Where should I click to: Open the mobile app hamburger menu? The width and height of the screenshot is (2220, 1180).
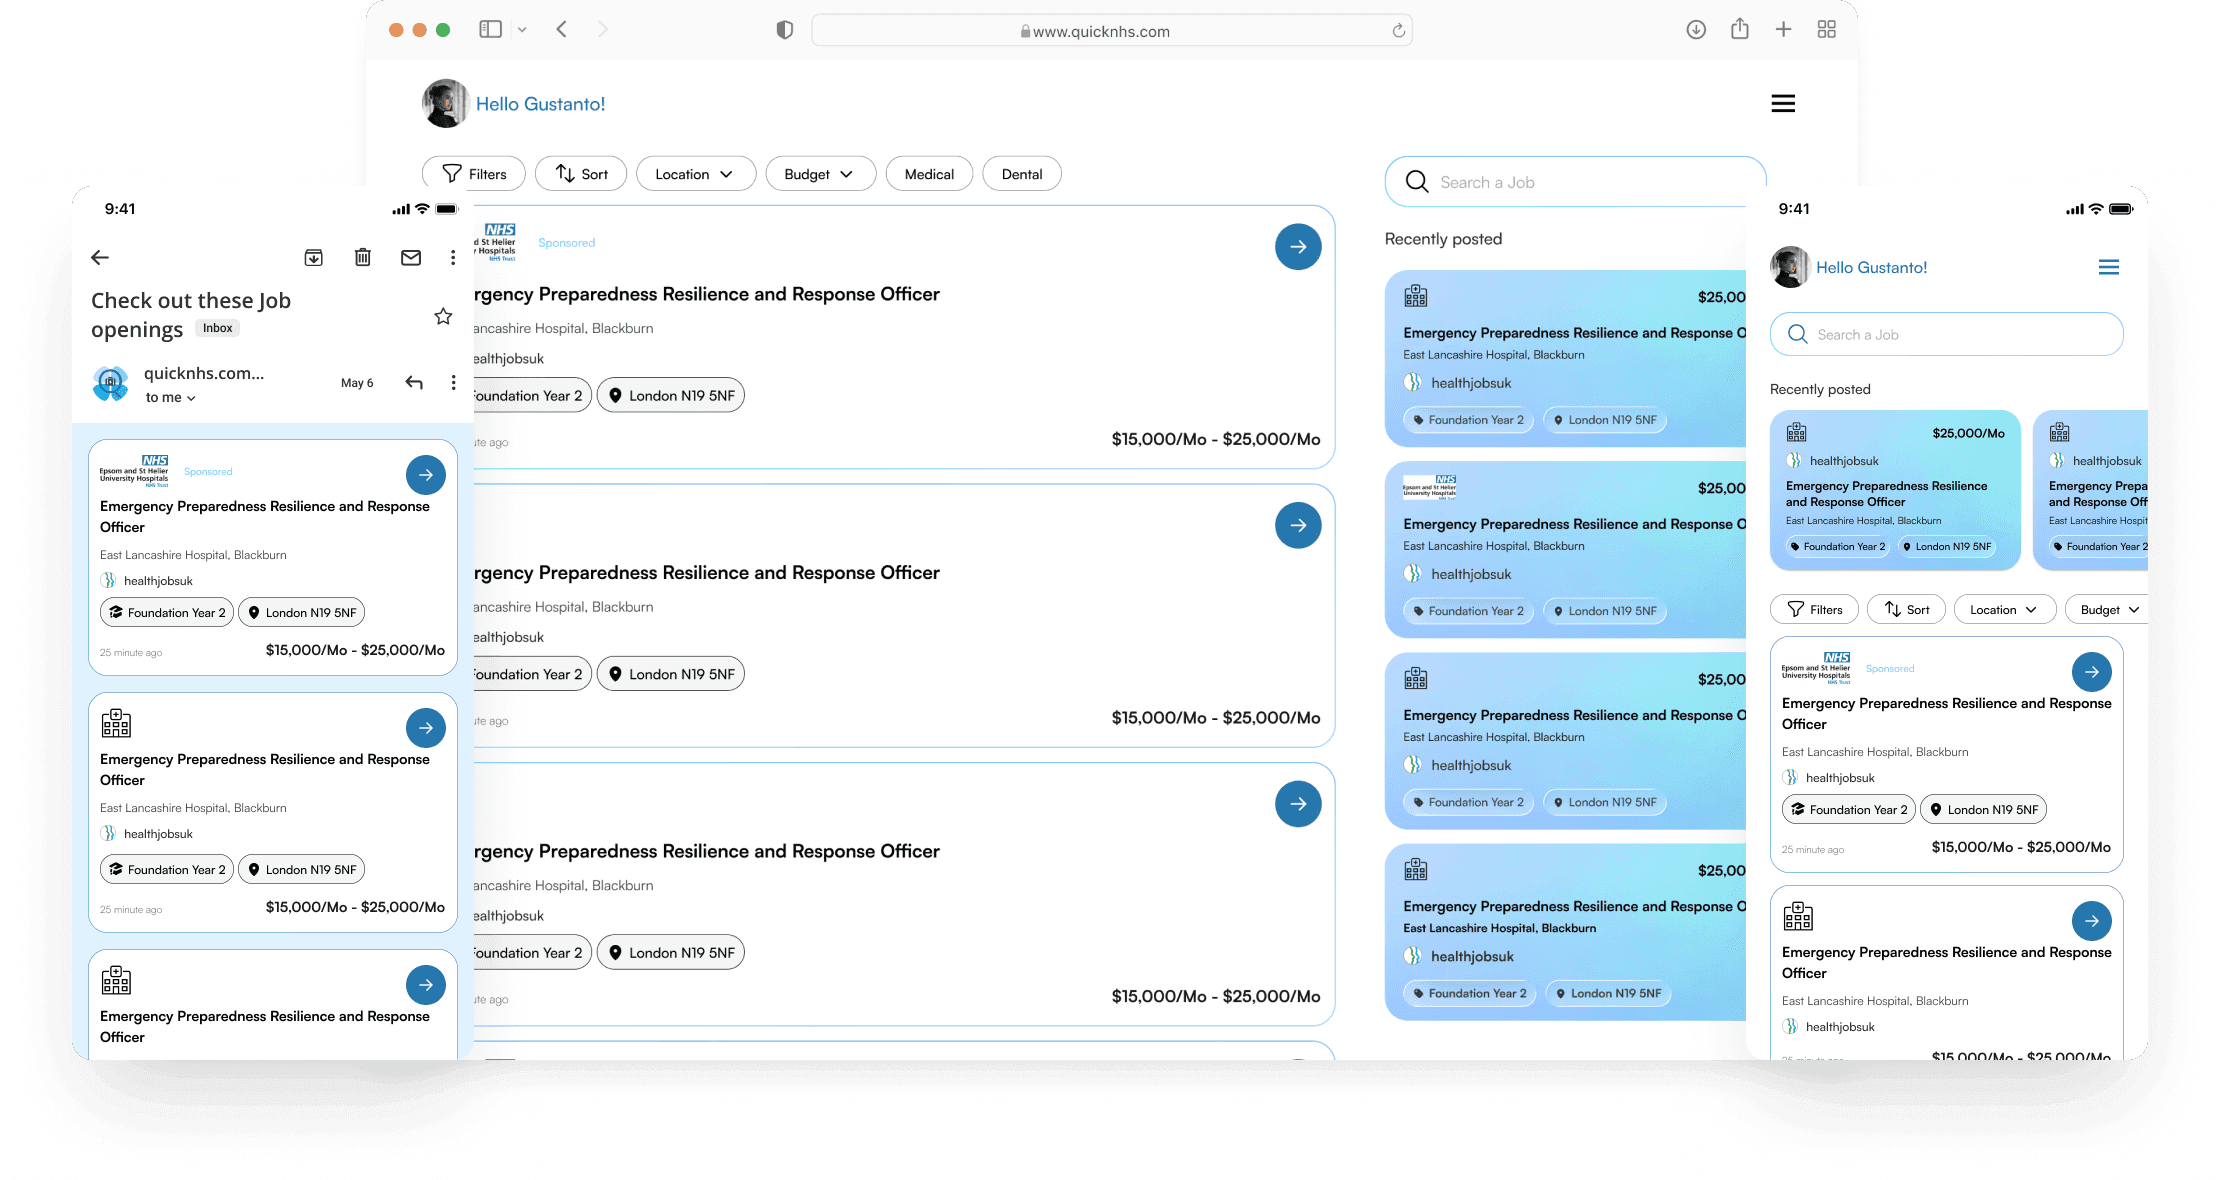point(2109,268)
